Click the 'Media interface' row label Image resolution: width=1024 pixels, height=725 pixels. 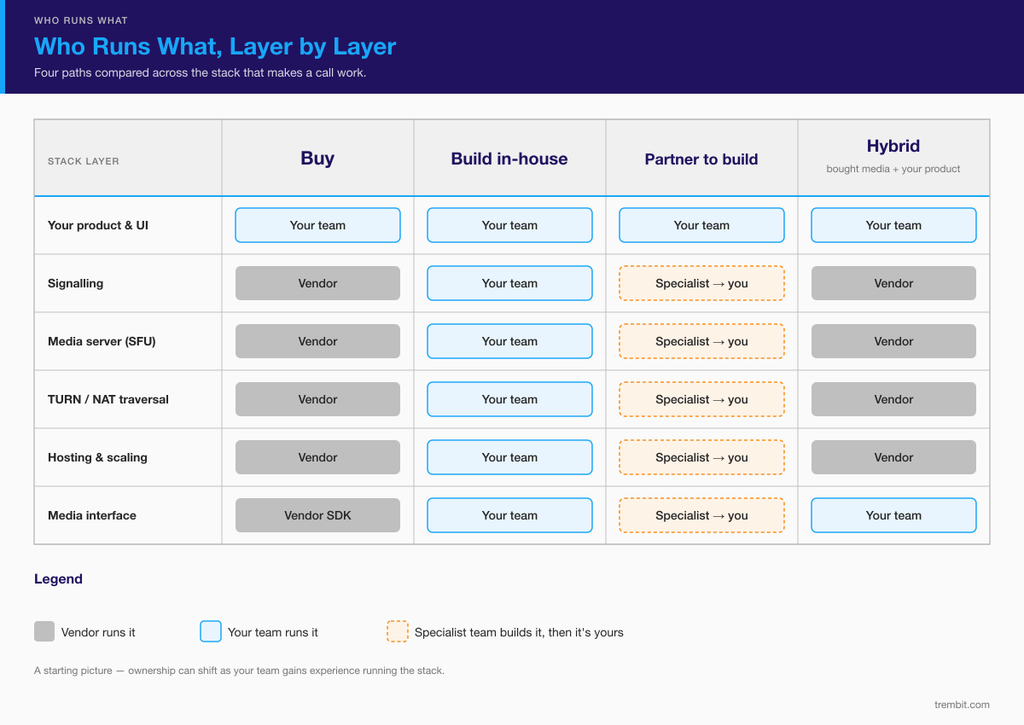(92, 515)
